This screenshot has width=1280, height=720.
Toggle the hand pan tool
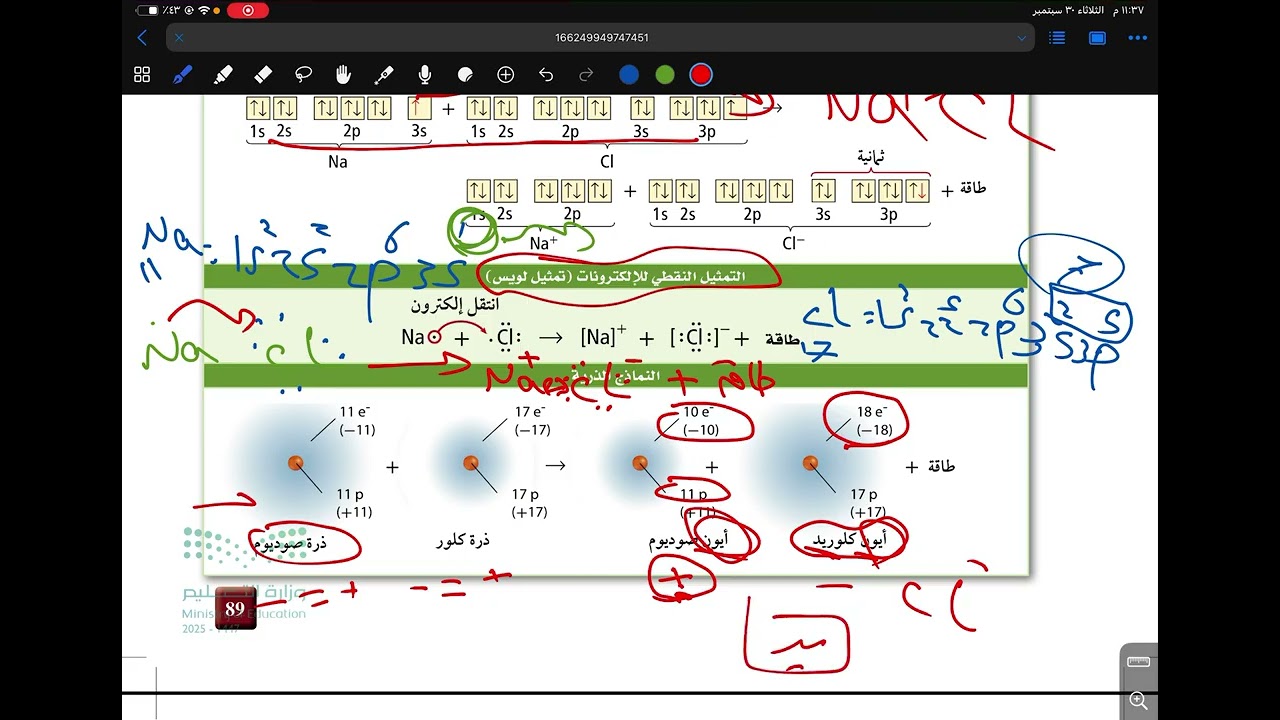tap(344, 75)
